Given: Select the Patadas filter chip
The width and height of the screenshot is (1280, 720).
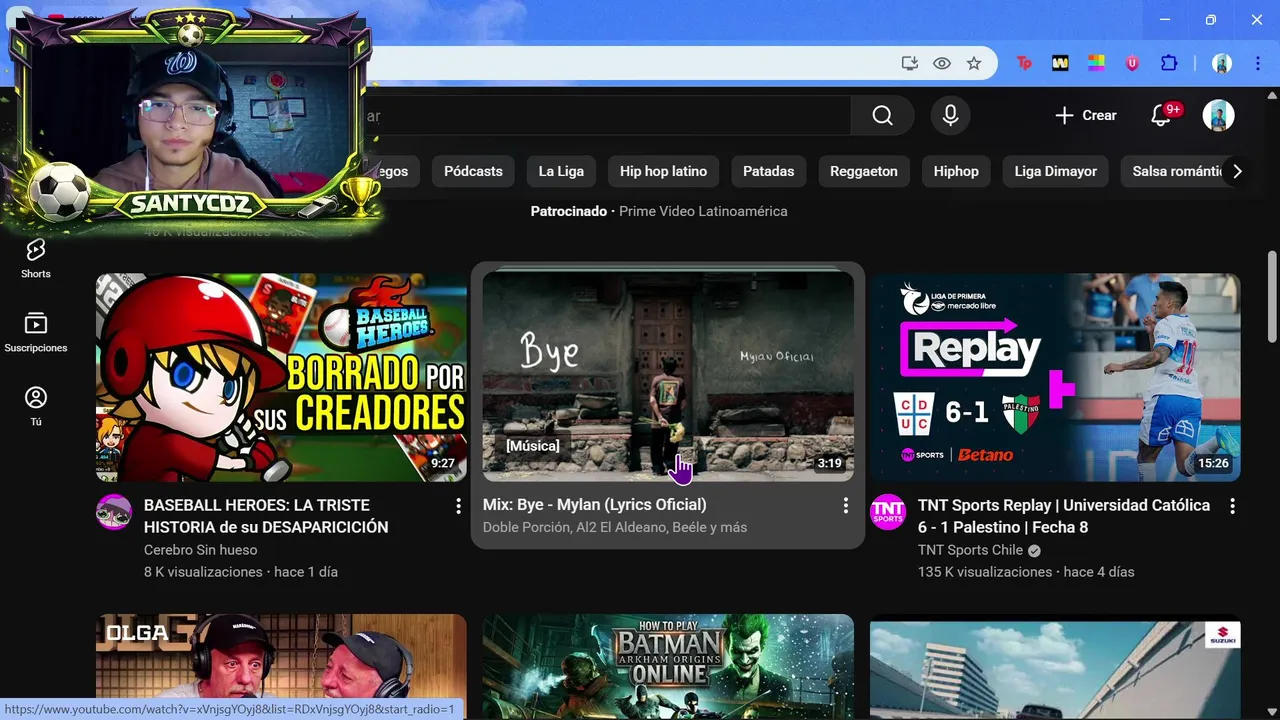Looking at the screenshot, I should (x=768, y=171).
